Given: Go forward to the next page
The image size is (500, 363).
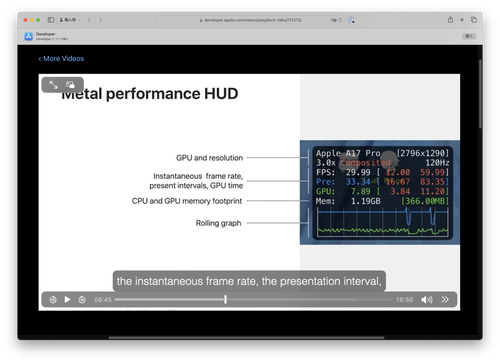Looking at the screenshot, I should 100,20.
